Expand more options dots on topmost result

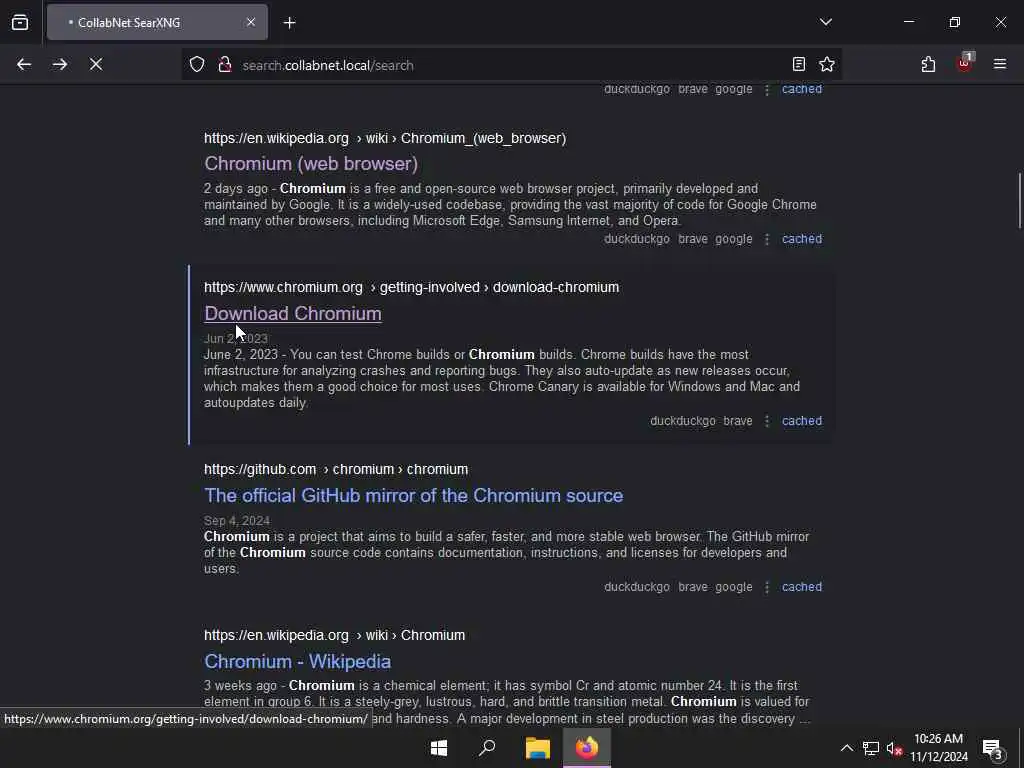767,89
